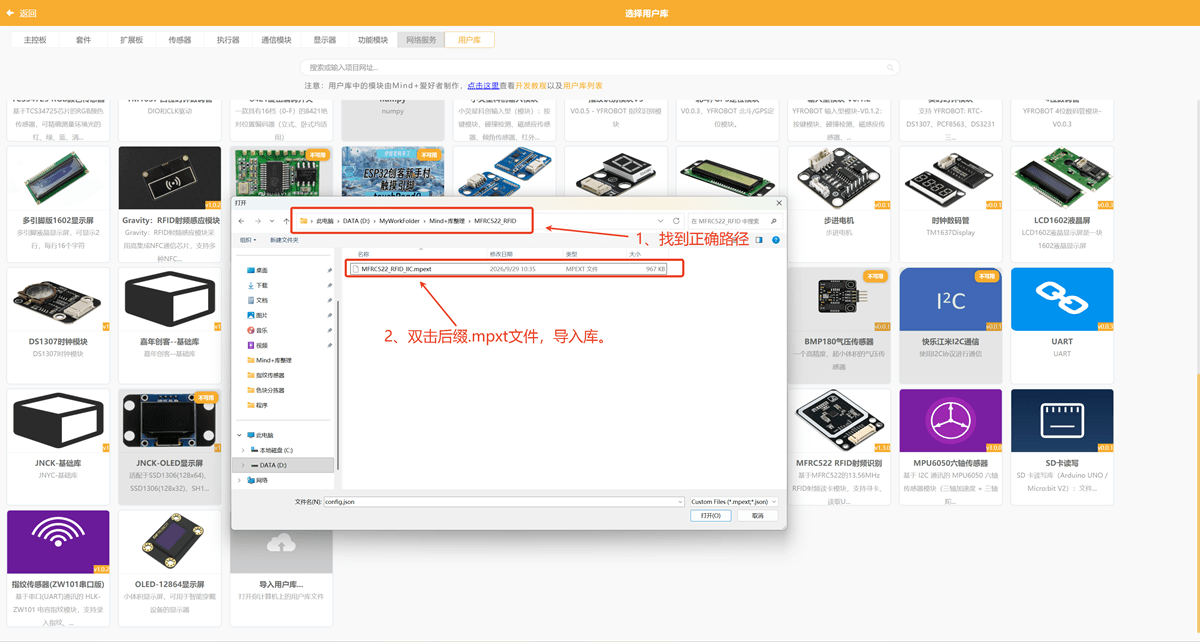Select the 嘉年创客--基础库 card
1200x642 pixels.
[170, 323]
